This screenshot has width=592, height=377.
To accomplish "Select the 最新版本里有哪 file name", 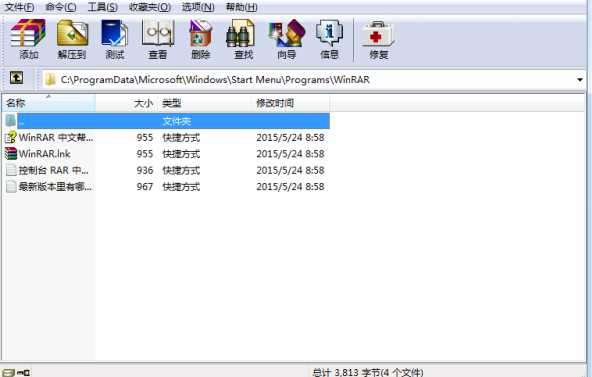I will [x=55, y=186].
